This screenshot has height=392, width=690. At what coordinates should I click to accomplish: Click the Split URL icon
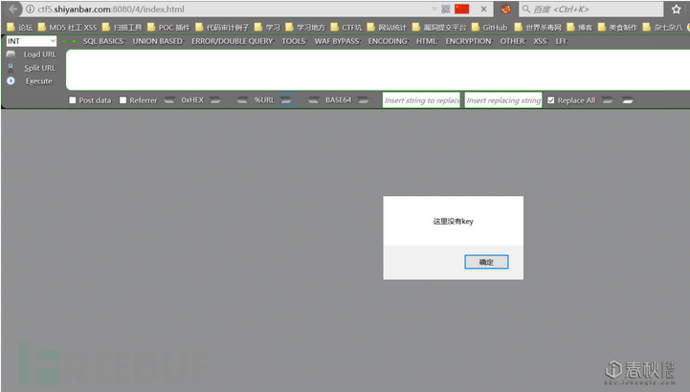click(11, 68)
